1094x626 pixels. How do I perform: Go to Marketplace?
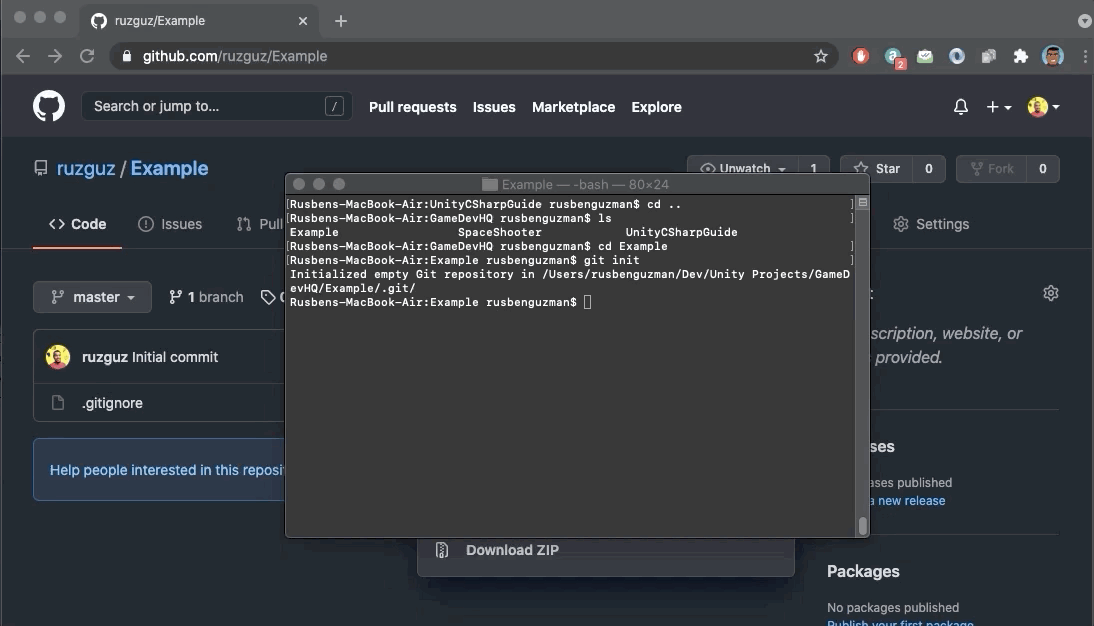574,107
